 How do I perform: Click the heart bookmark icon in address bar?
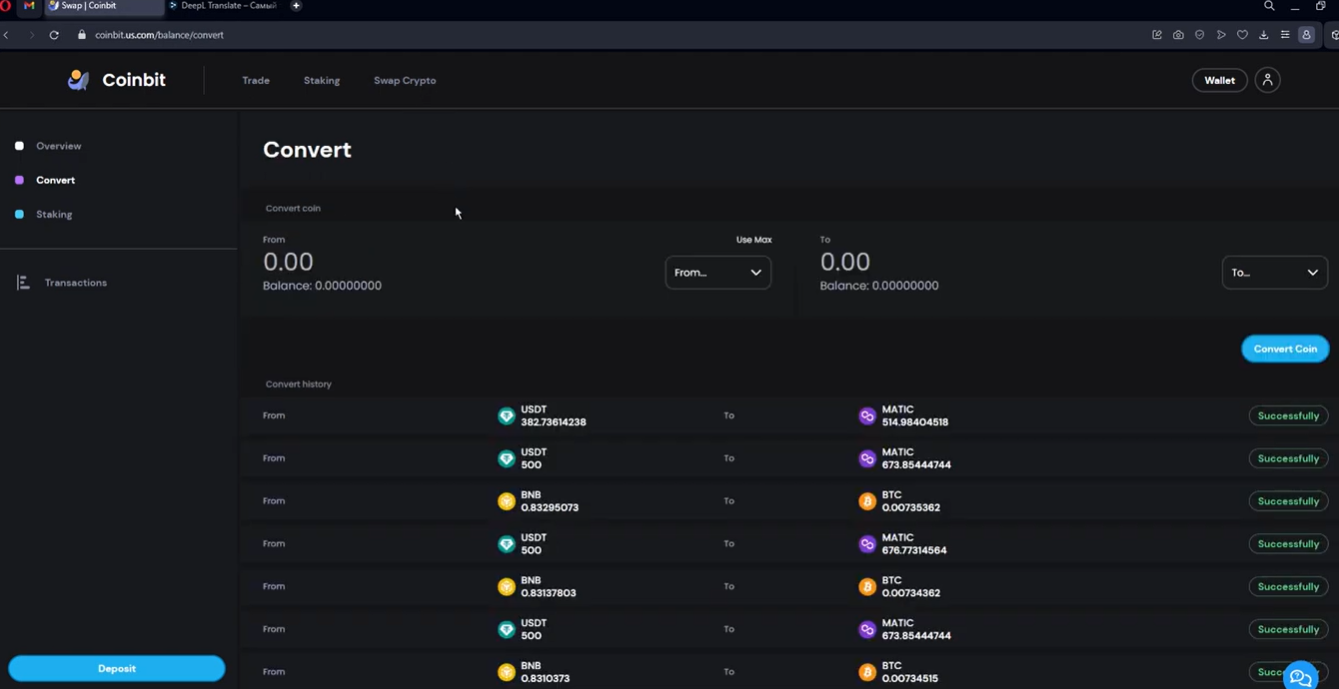click(1242, 35)
